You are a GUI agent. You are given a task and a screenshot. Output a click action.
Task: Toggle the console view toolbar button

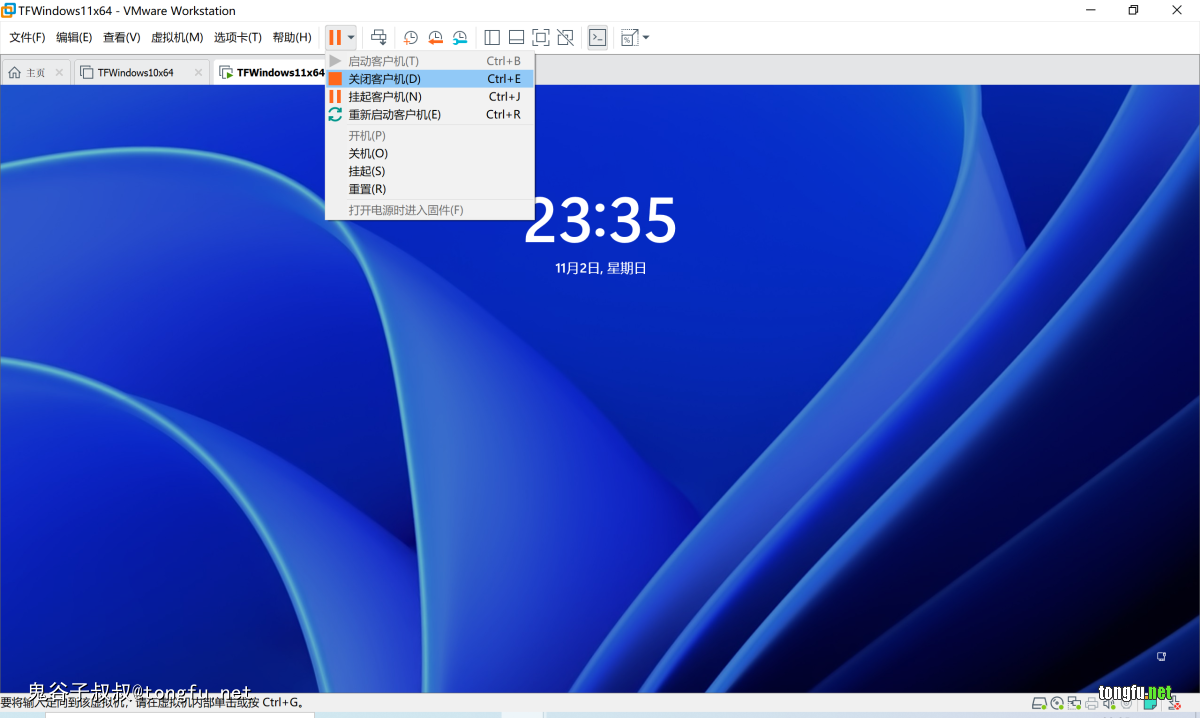[597, 38]
